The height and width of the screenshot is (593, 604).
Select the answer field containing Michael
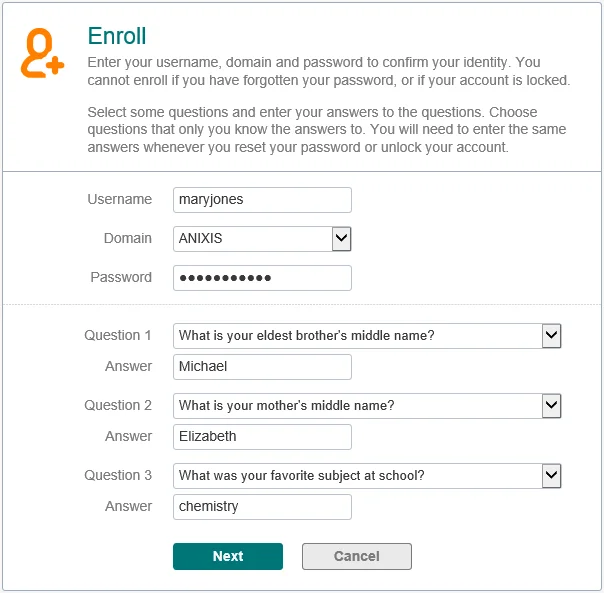pyautogui.click(x=262, y=367)
